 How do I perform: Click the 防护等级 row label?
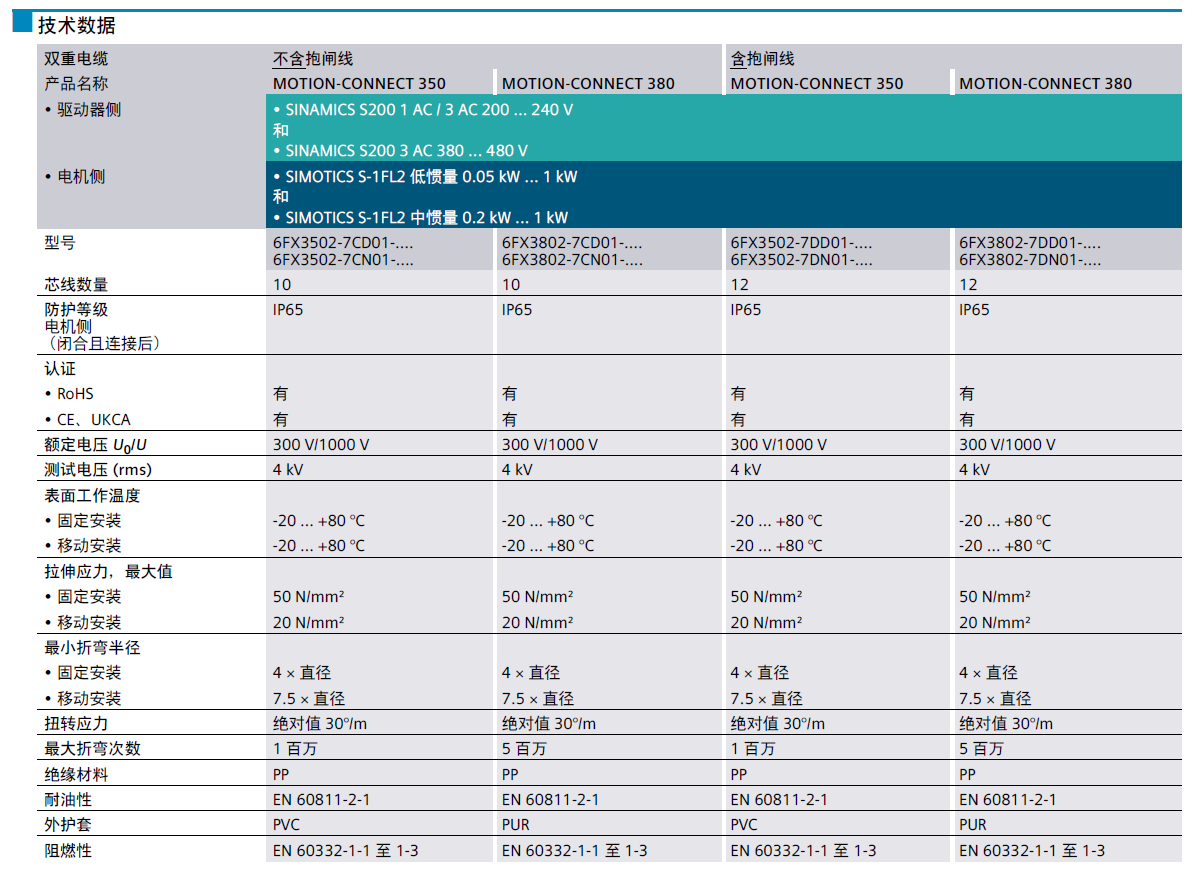(x=76, y=310)
